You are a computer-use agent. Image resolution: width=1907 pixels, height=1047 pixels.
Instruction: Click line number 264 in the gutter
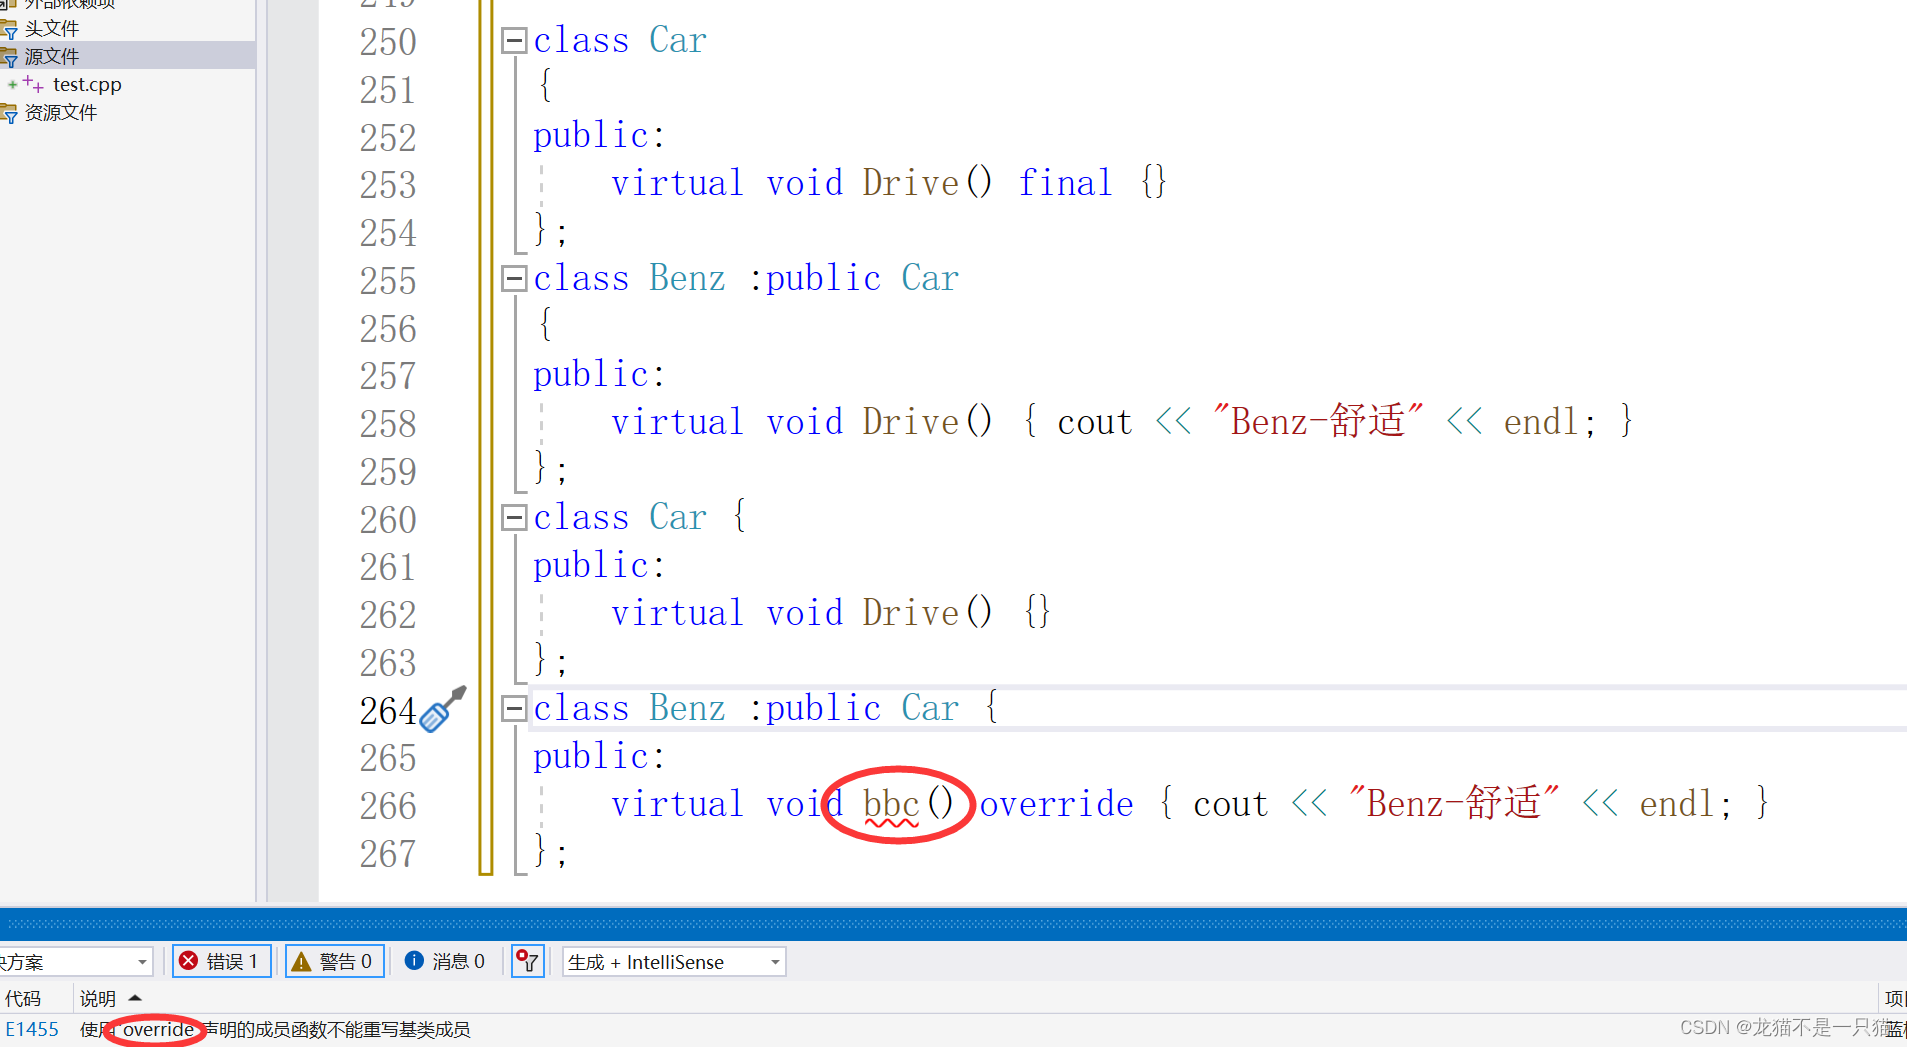point(387,711)
